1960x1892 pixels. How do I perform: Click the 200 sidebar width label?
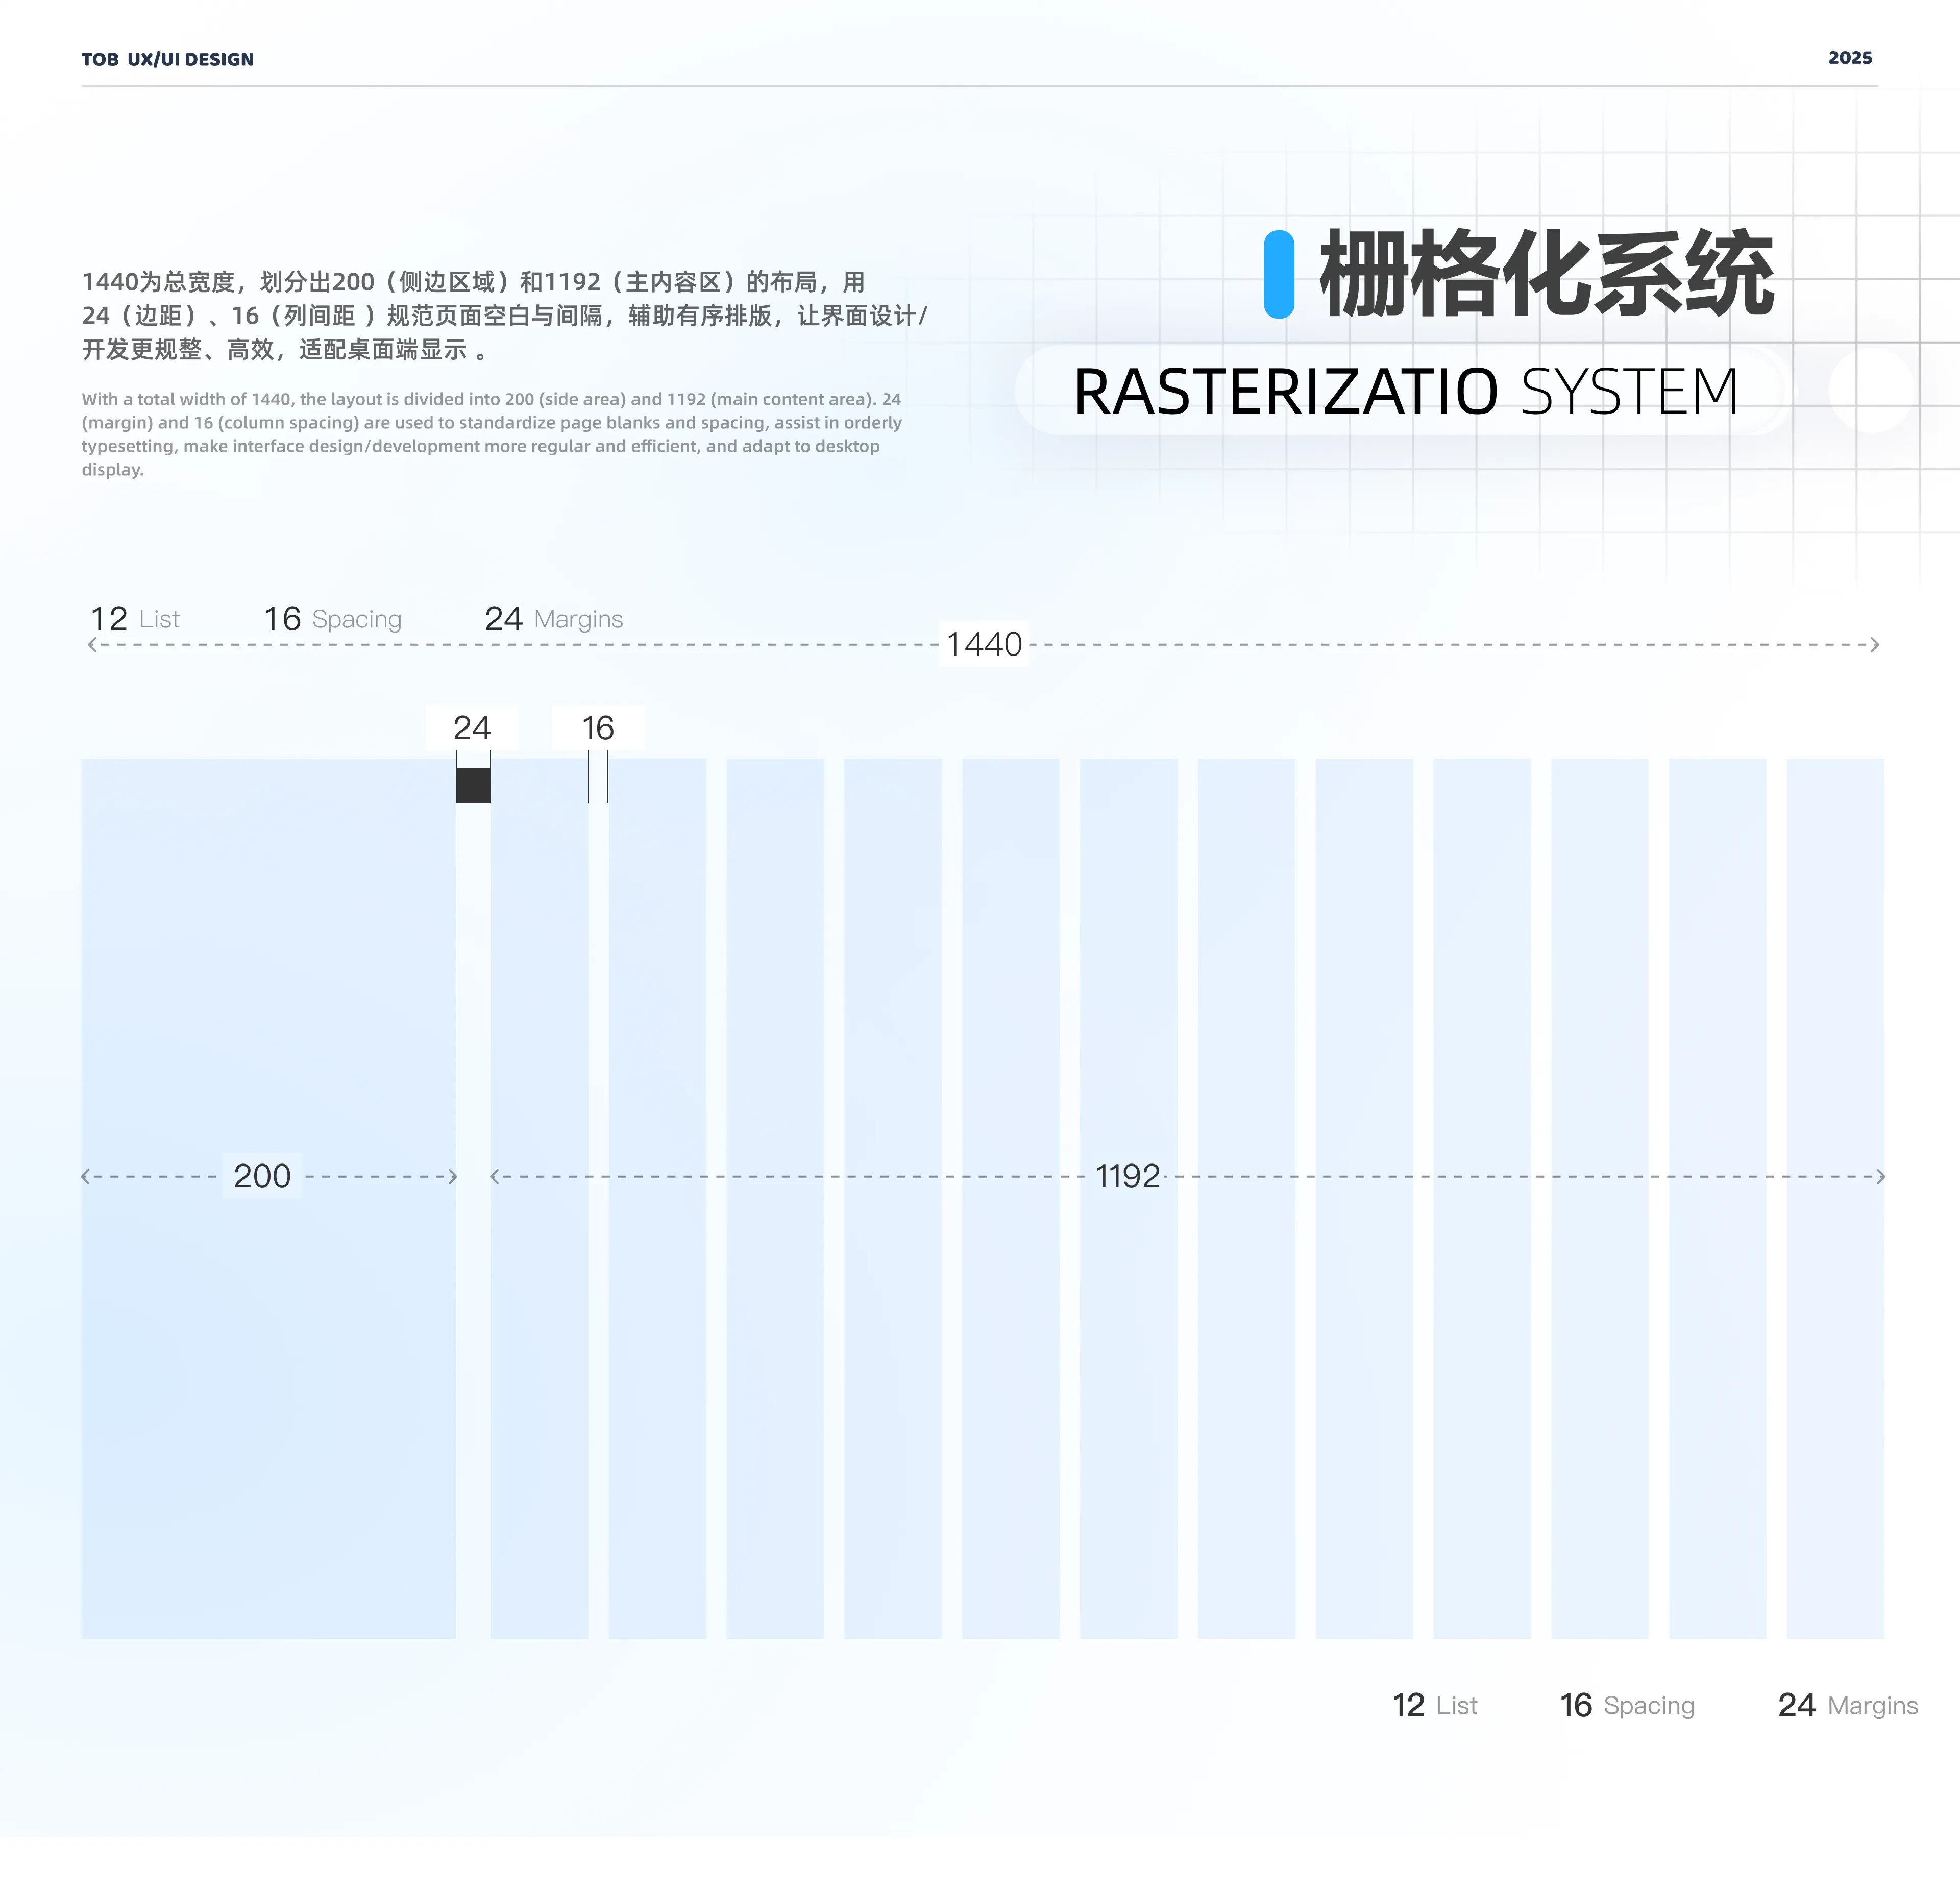(x=262, y=1176)
